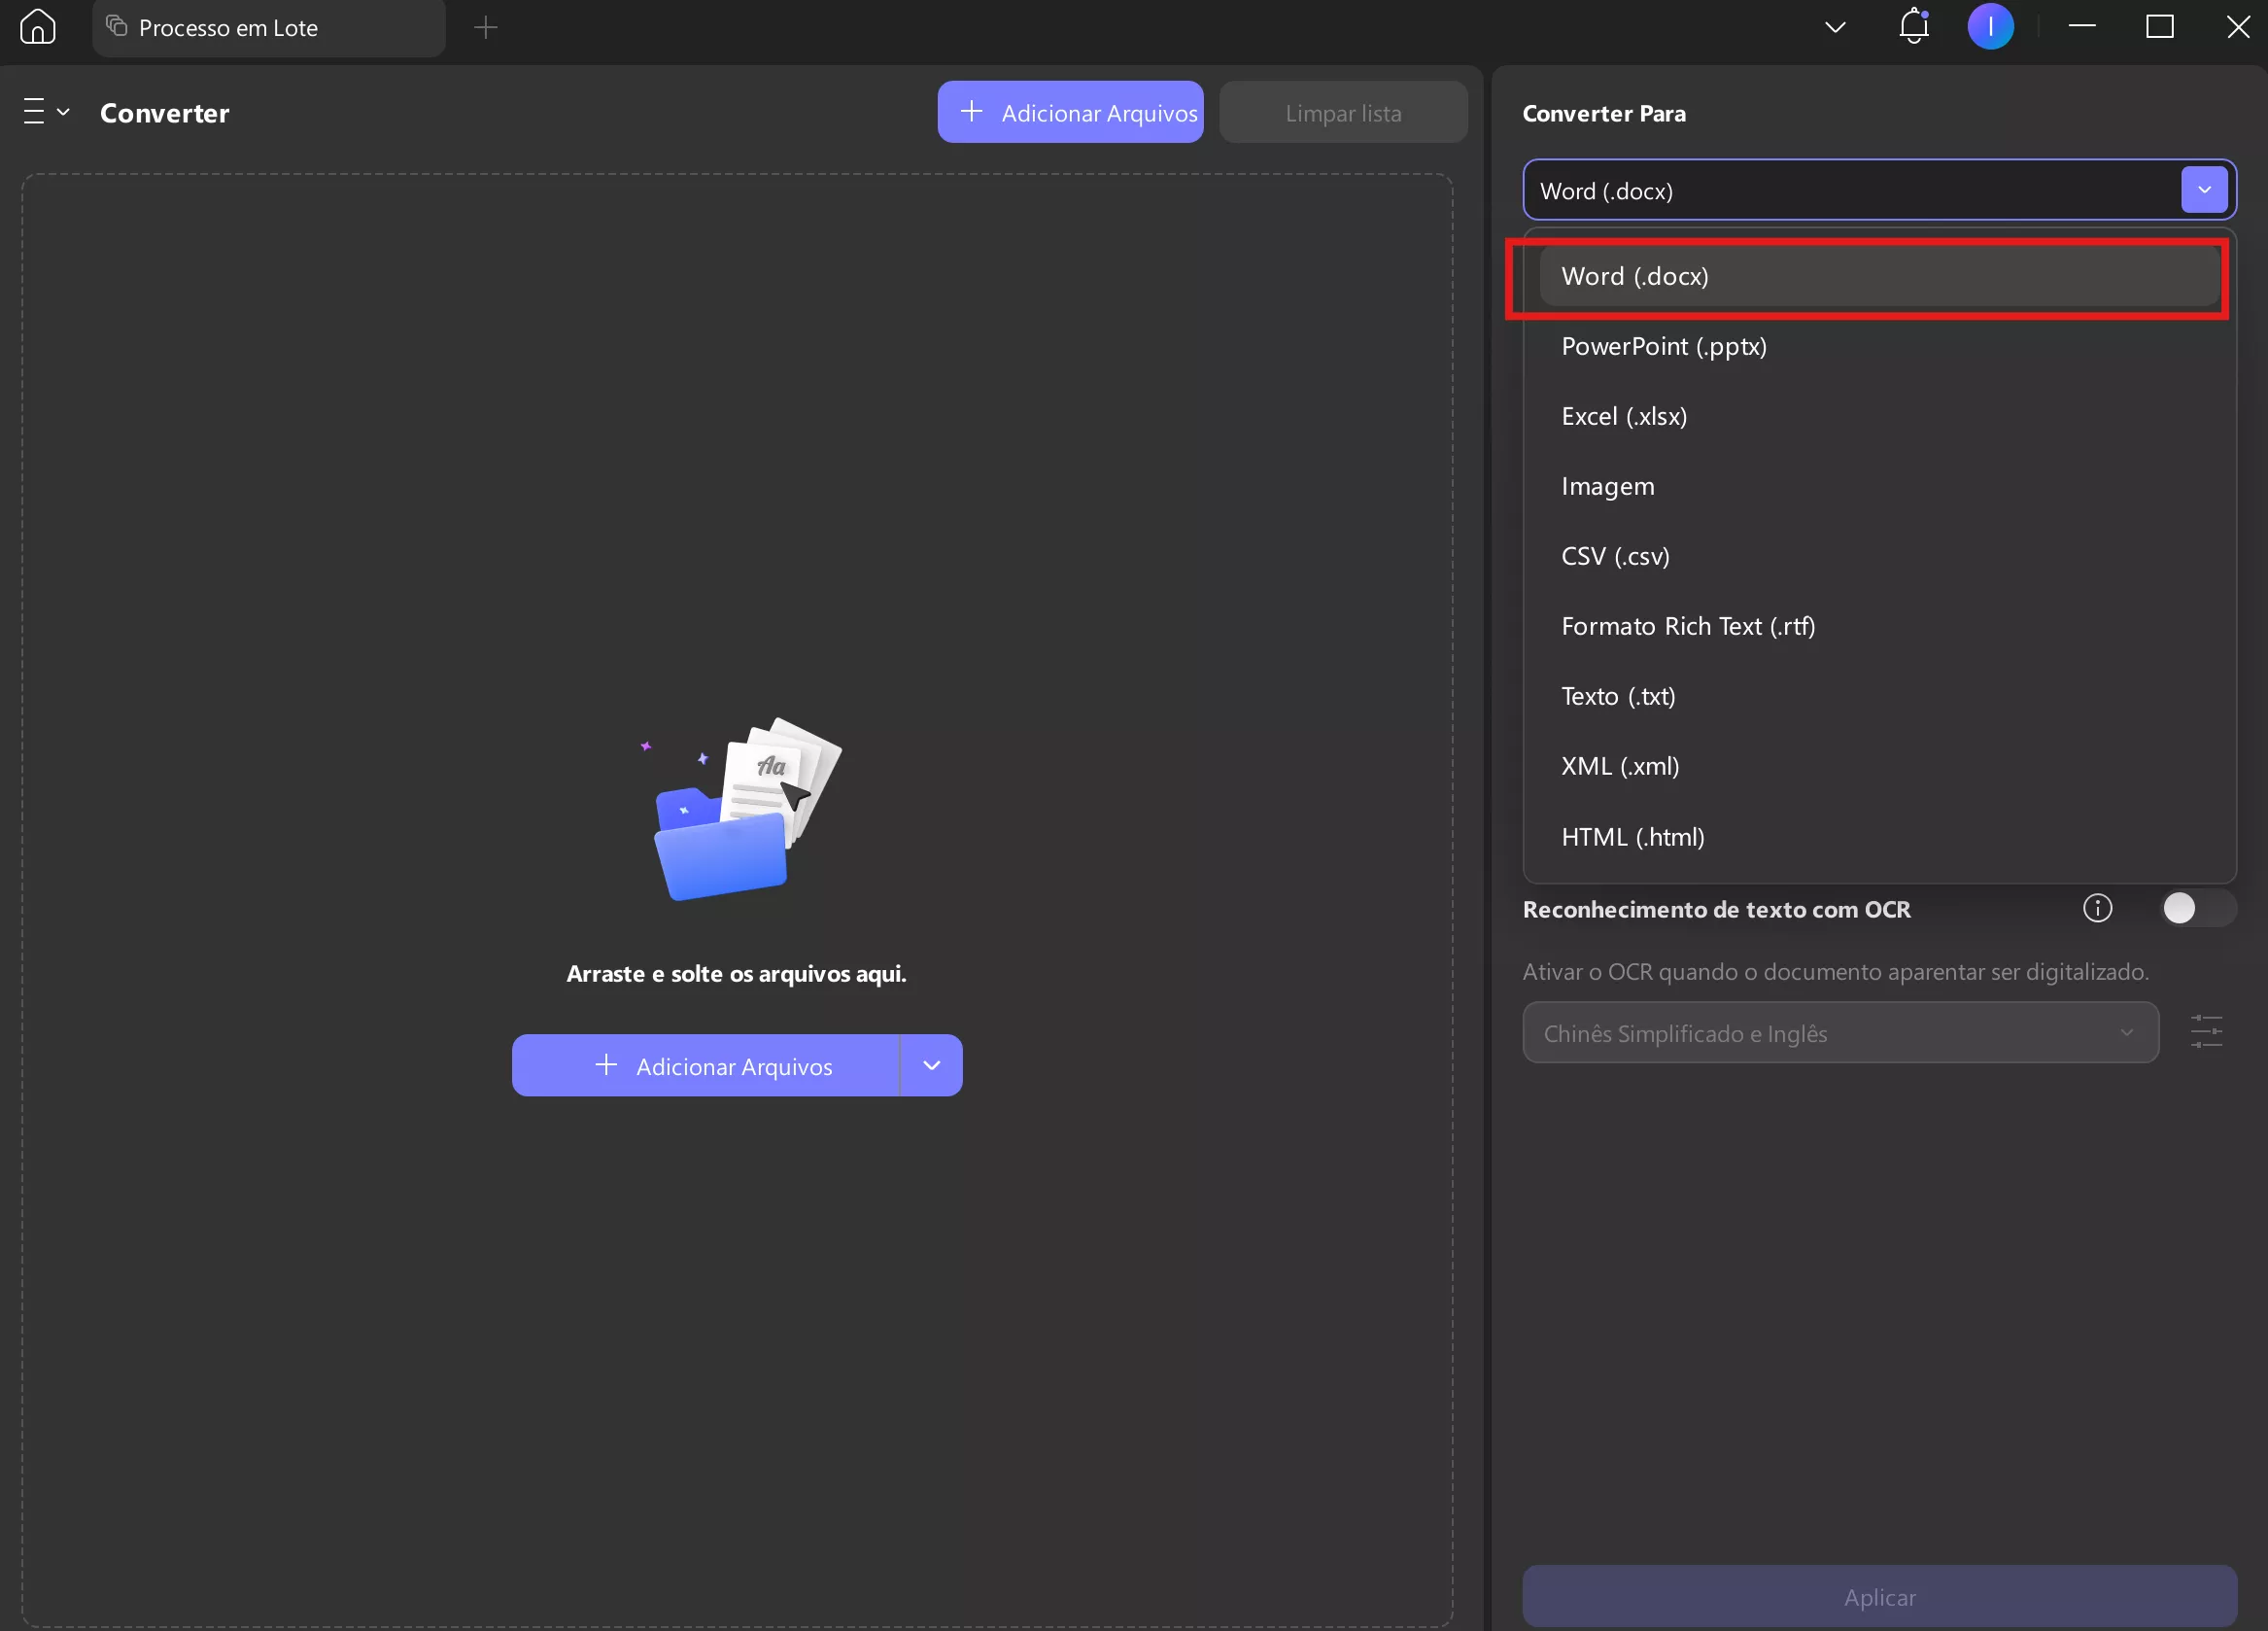
Task: Click the OCR language advanced settings icon
Action: pyautogui.click(x=2207, y=1031)
